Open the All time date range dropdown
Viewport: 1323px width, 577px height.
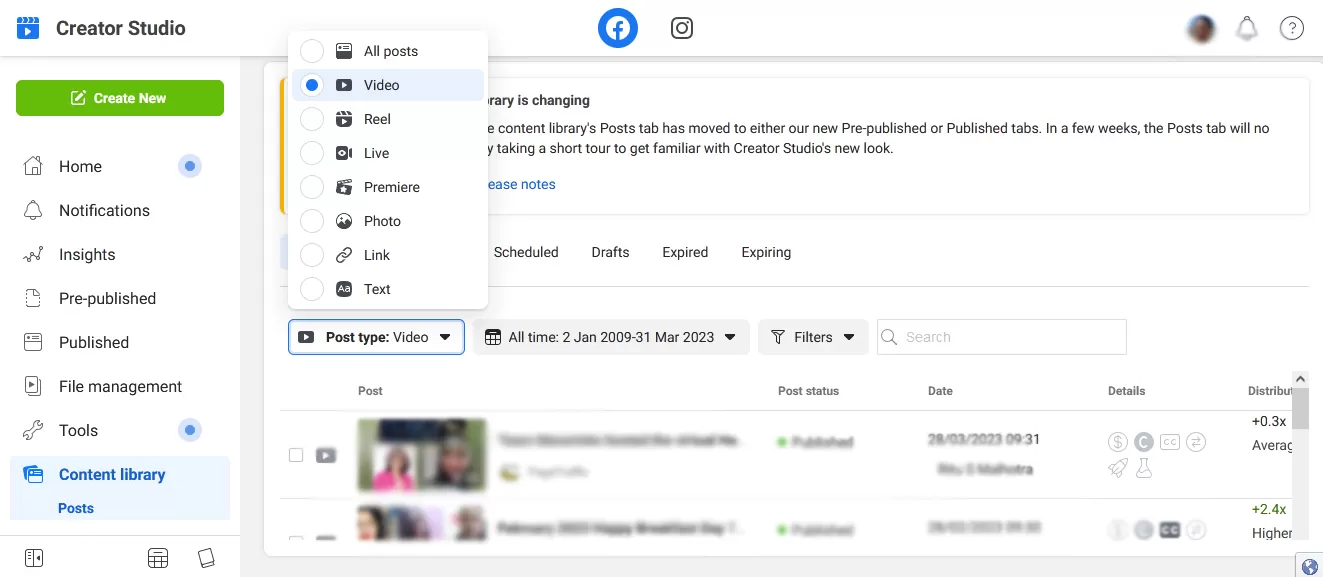pos(611,337)
